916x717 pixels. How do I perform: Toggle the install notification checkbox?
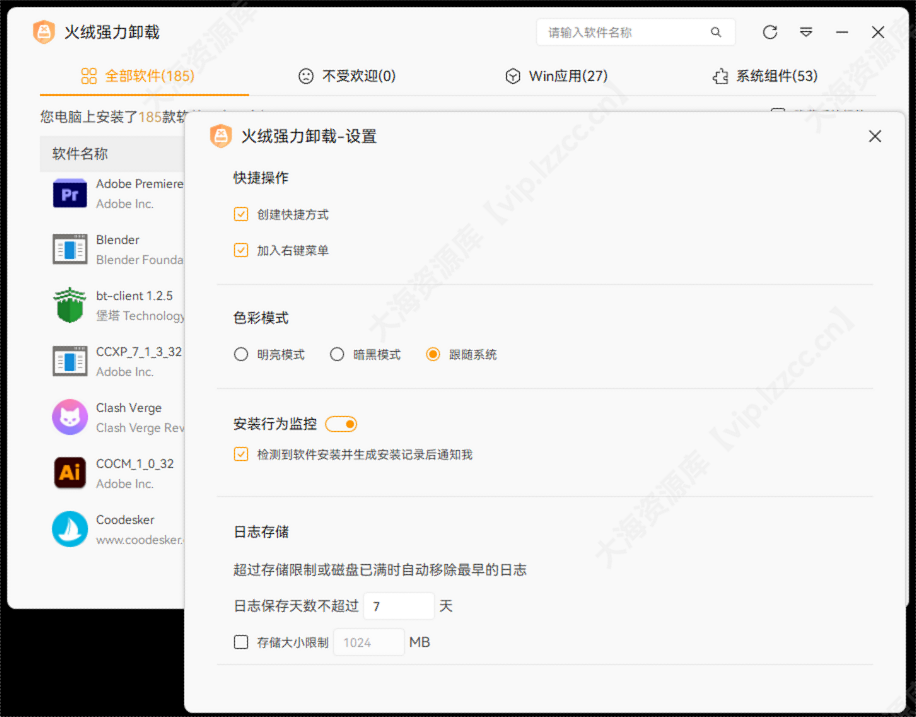coord(241,454)
